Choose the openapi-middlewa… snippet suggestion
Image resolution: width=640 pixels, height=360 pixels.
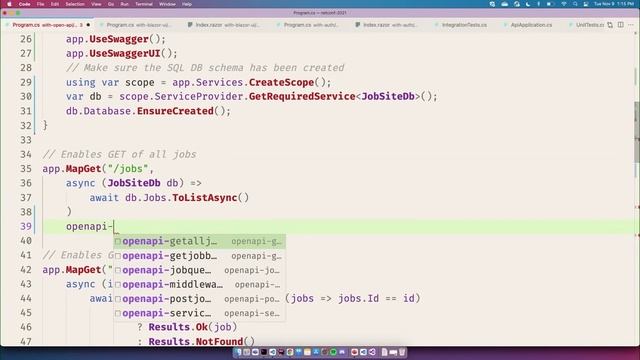click(200, 284)
